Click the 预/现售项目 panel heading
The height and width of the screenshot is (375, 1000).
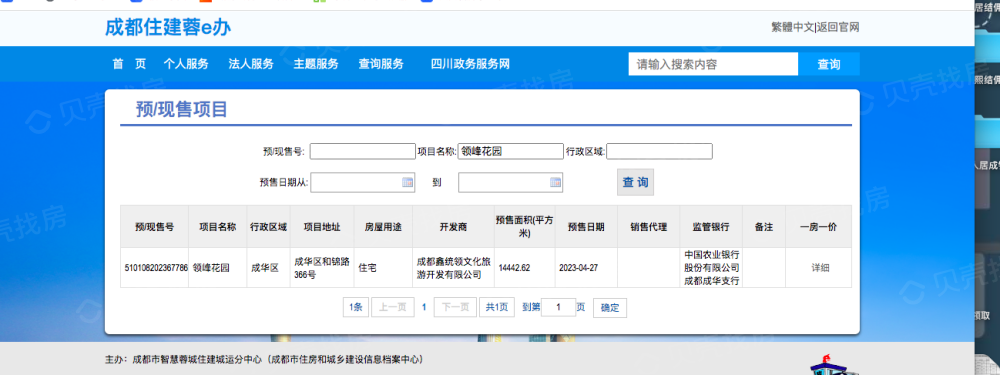[182, 110]
